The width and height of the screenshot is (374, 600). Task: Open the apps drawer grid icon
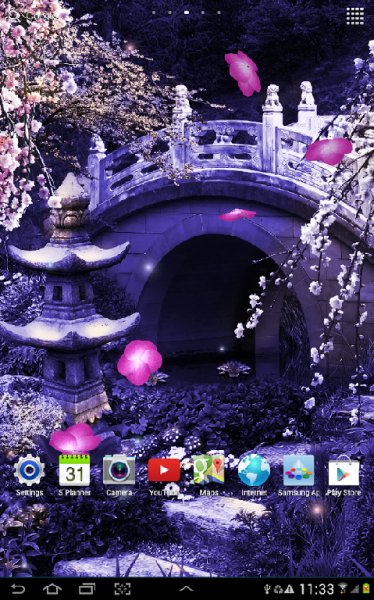coord(355,16)
